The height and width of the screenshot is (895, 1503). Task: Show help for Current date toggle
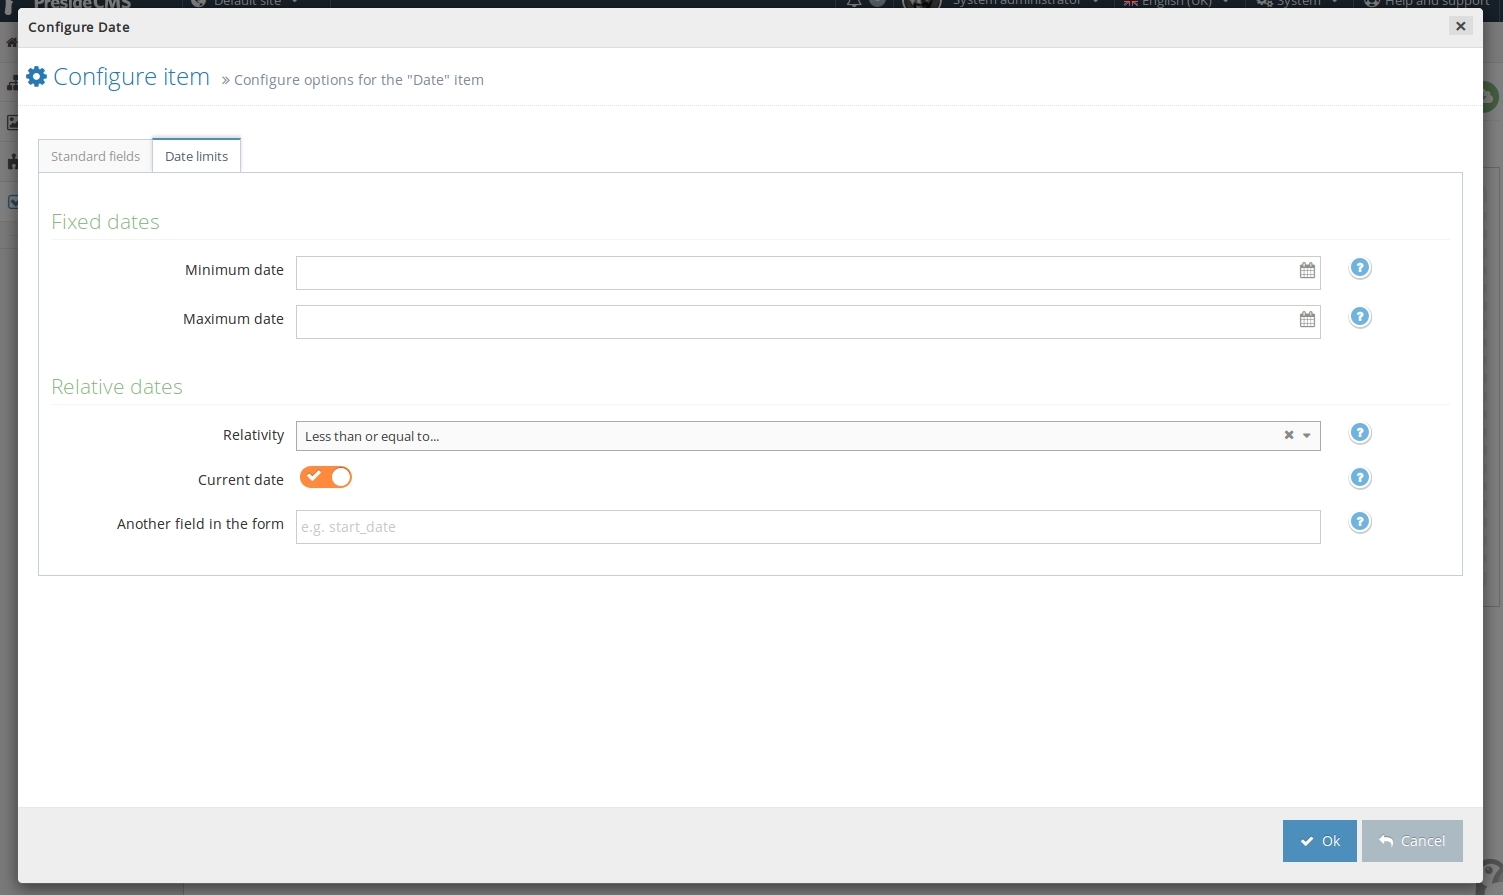point(1360,478)
